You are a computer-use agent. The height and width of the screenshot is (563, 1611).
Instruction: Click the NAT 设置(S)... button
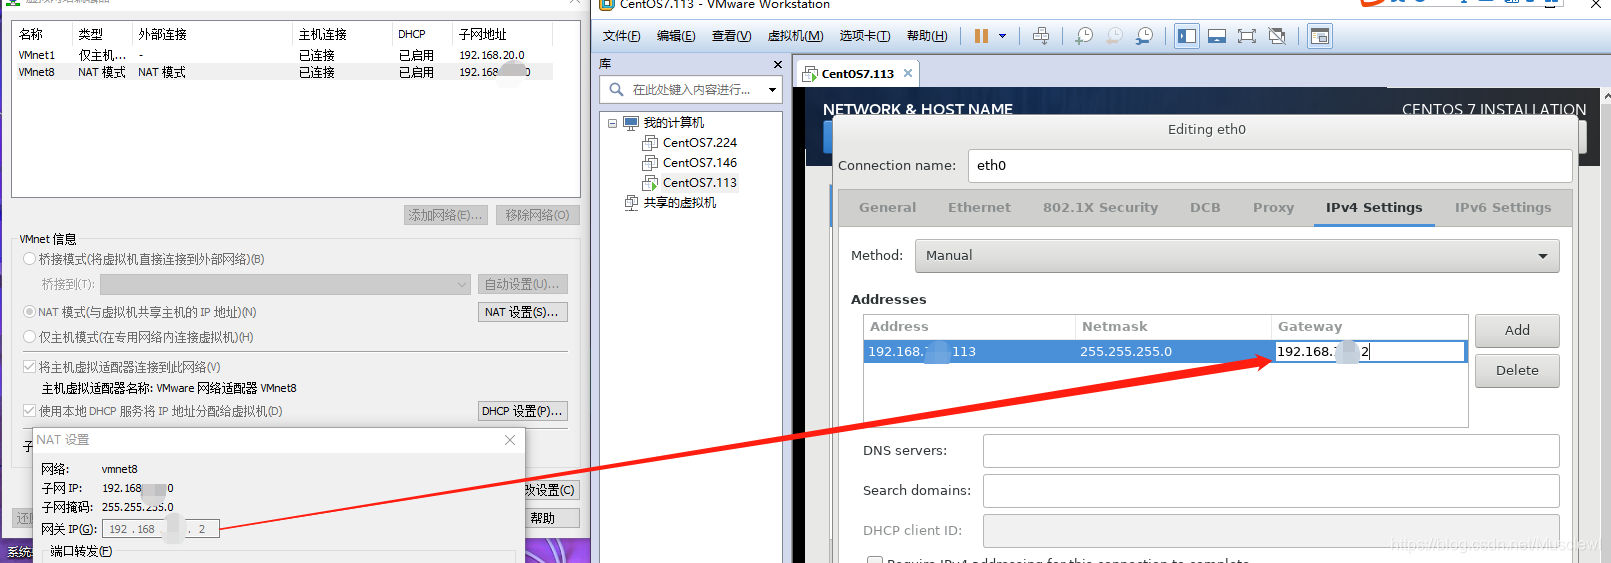[523, 312]
